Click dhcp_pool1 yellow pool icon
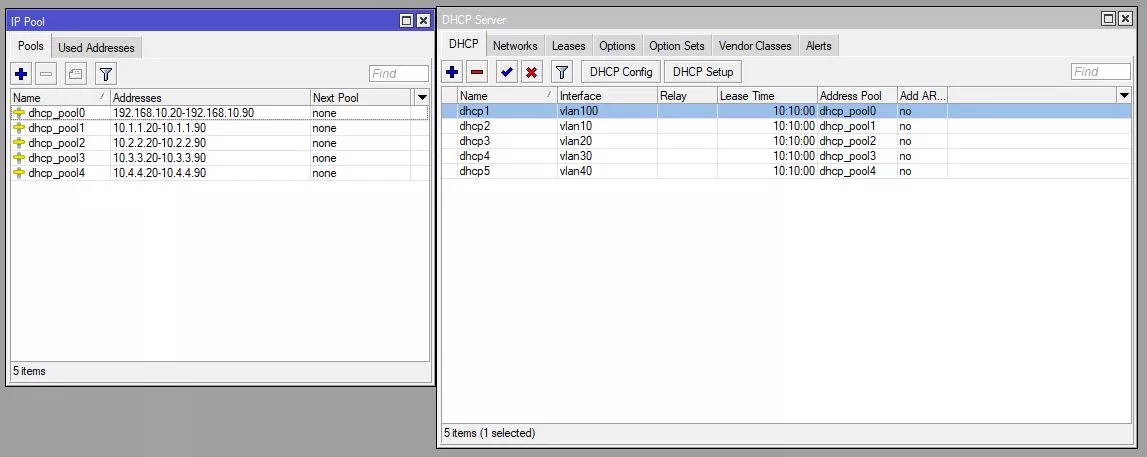 tap(19, 128)
